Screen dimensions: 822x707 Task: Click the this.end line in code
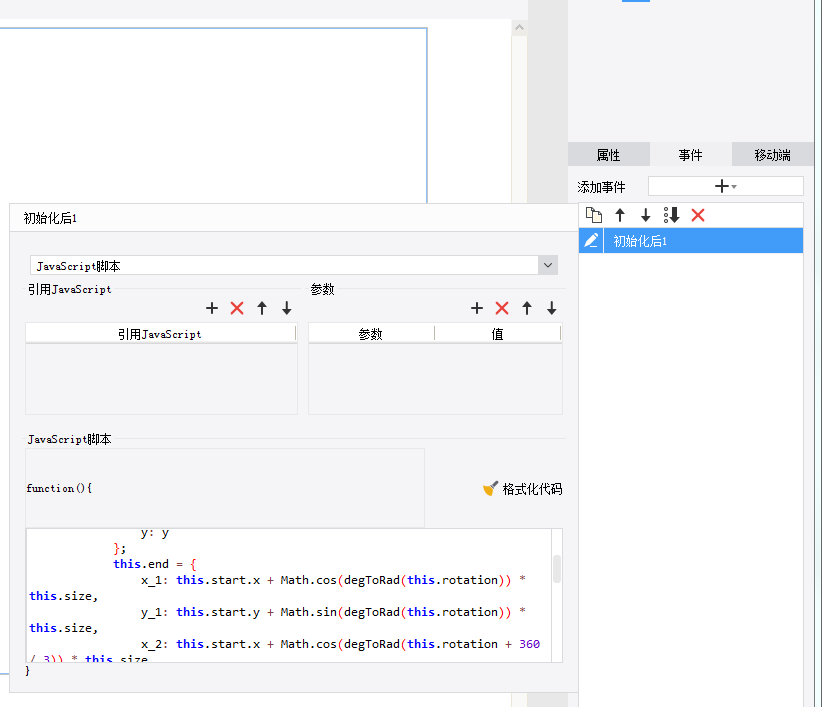[155, 564]
